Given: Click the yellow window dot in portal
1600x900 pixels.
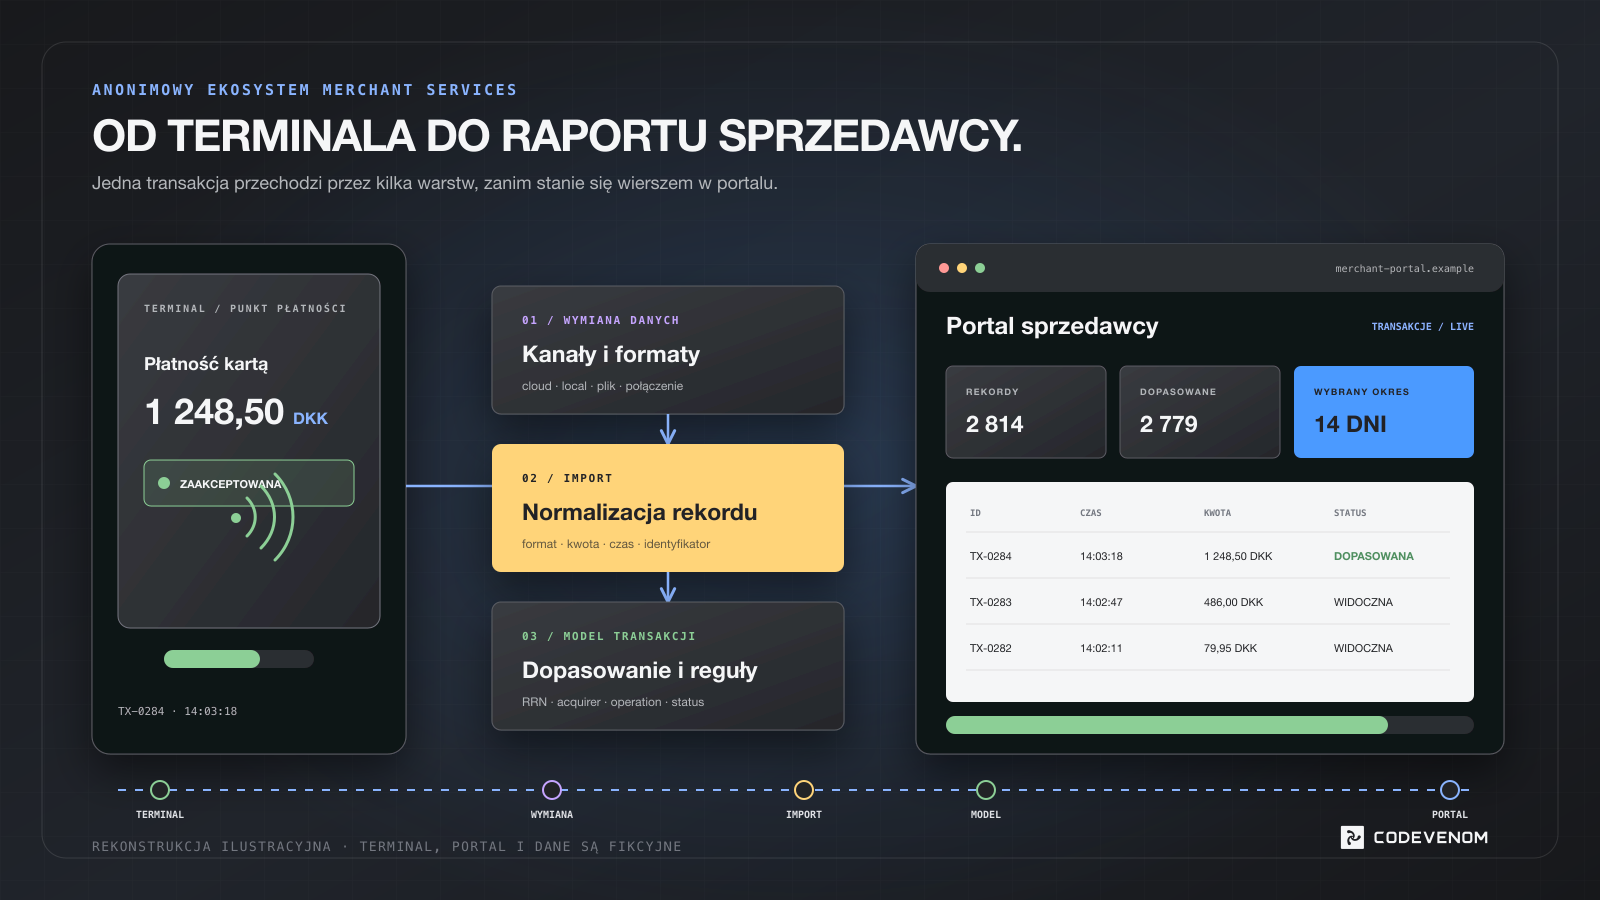Looking at the screenshot, I should pyautogui.click(x=962, y=268).
